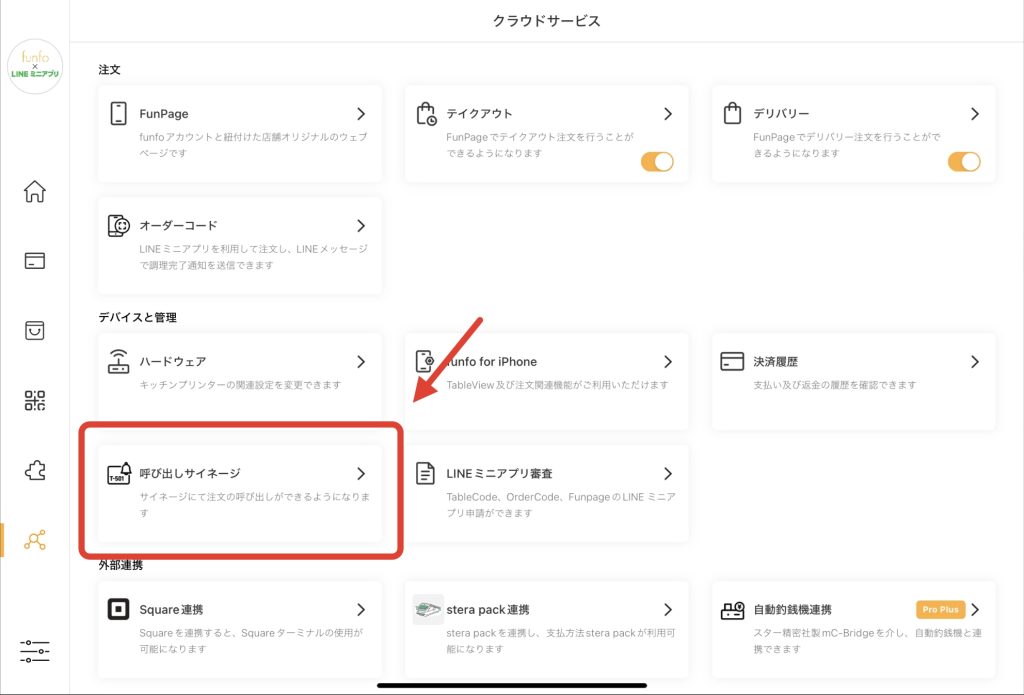Open the QR code icon in sidebar
Viewport: 1024px width, 695px height.
[35, 400]
